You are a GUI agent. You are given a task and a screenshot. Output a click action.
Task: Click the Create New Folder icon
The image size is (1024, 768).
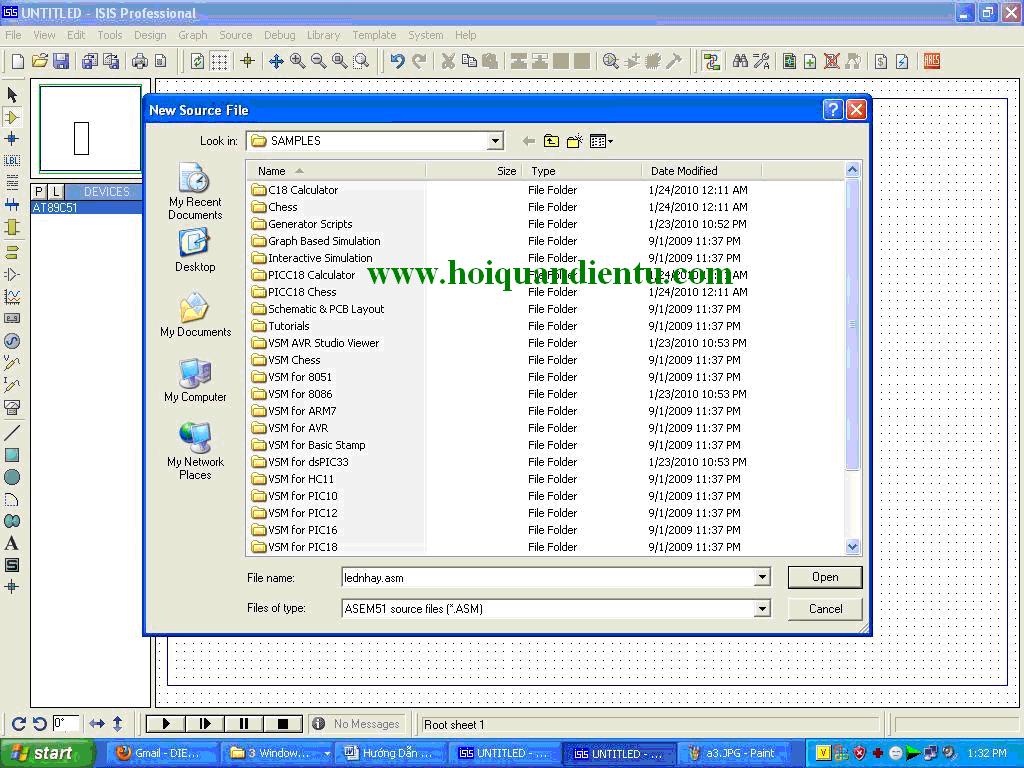(x=575, y=141)
